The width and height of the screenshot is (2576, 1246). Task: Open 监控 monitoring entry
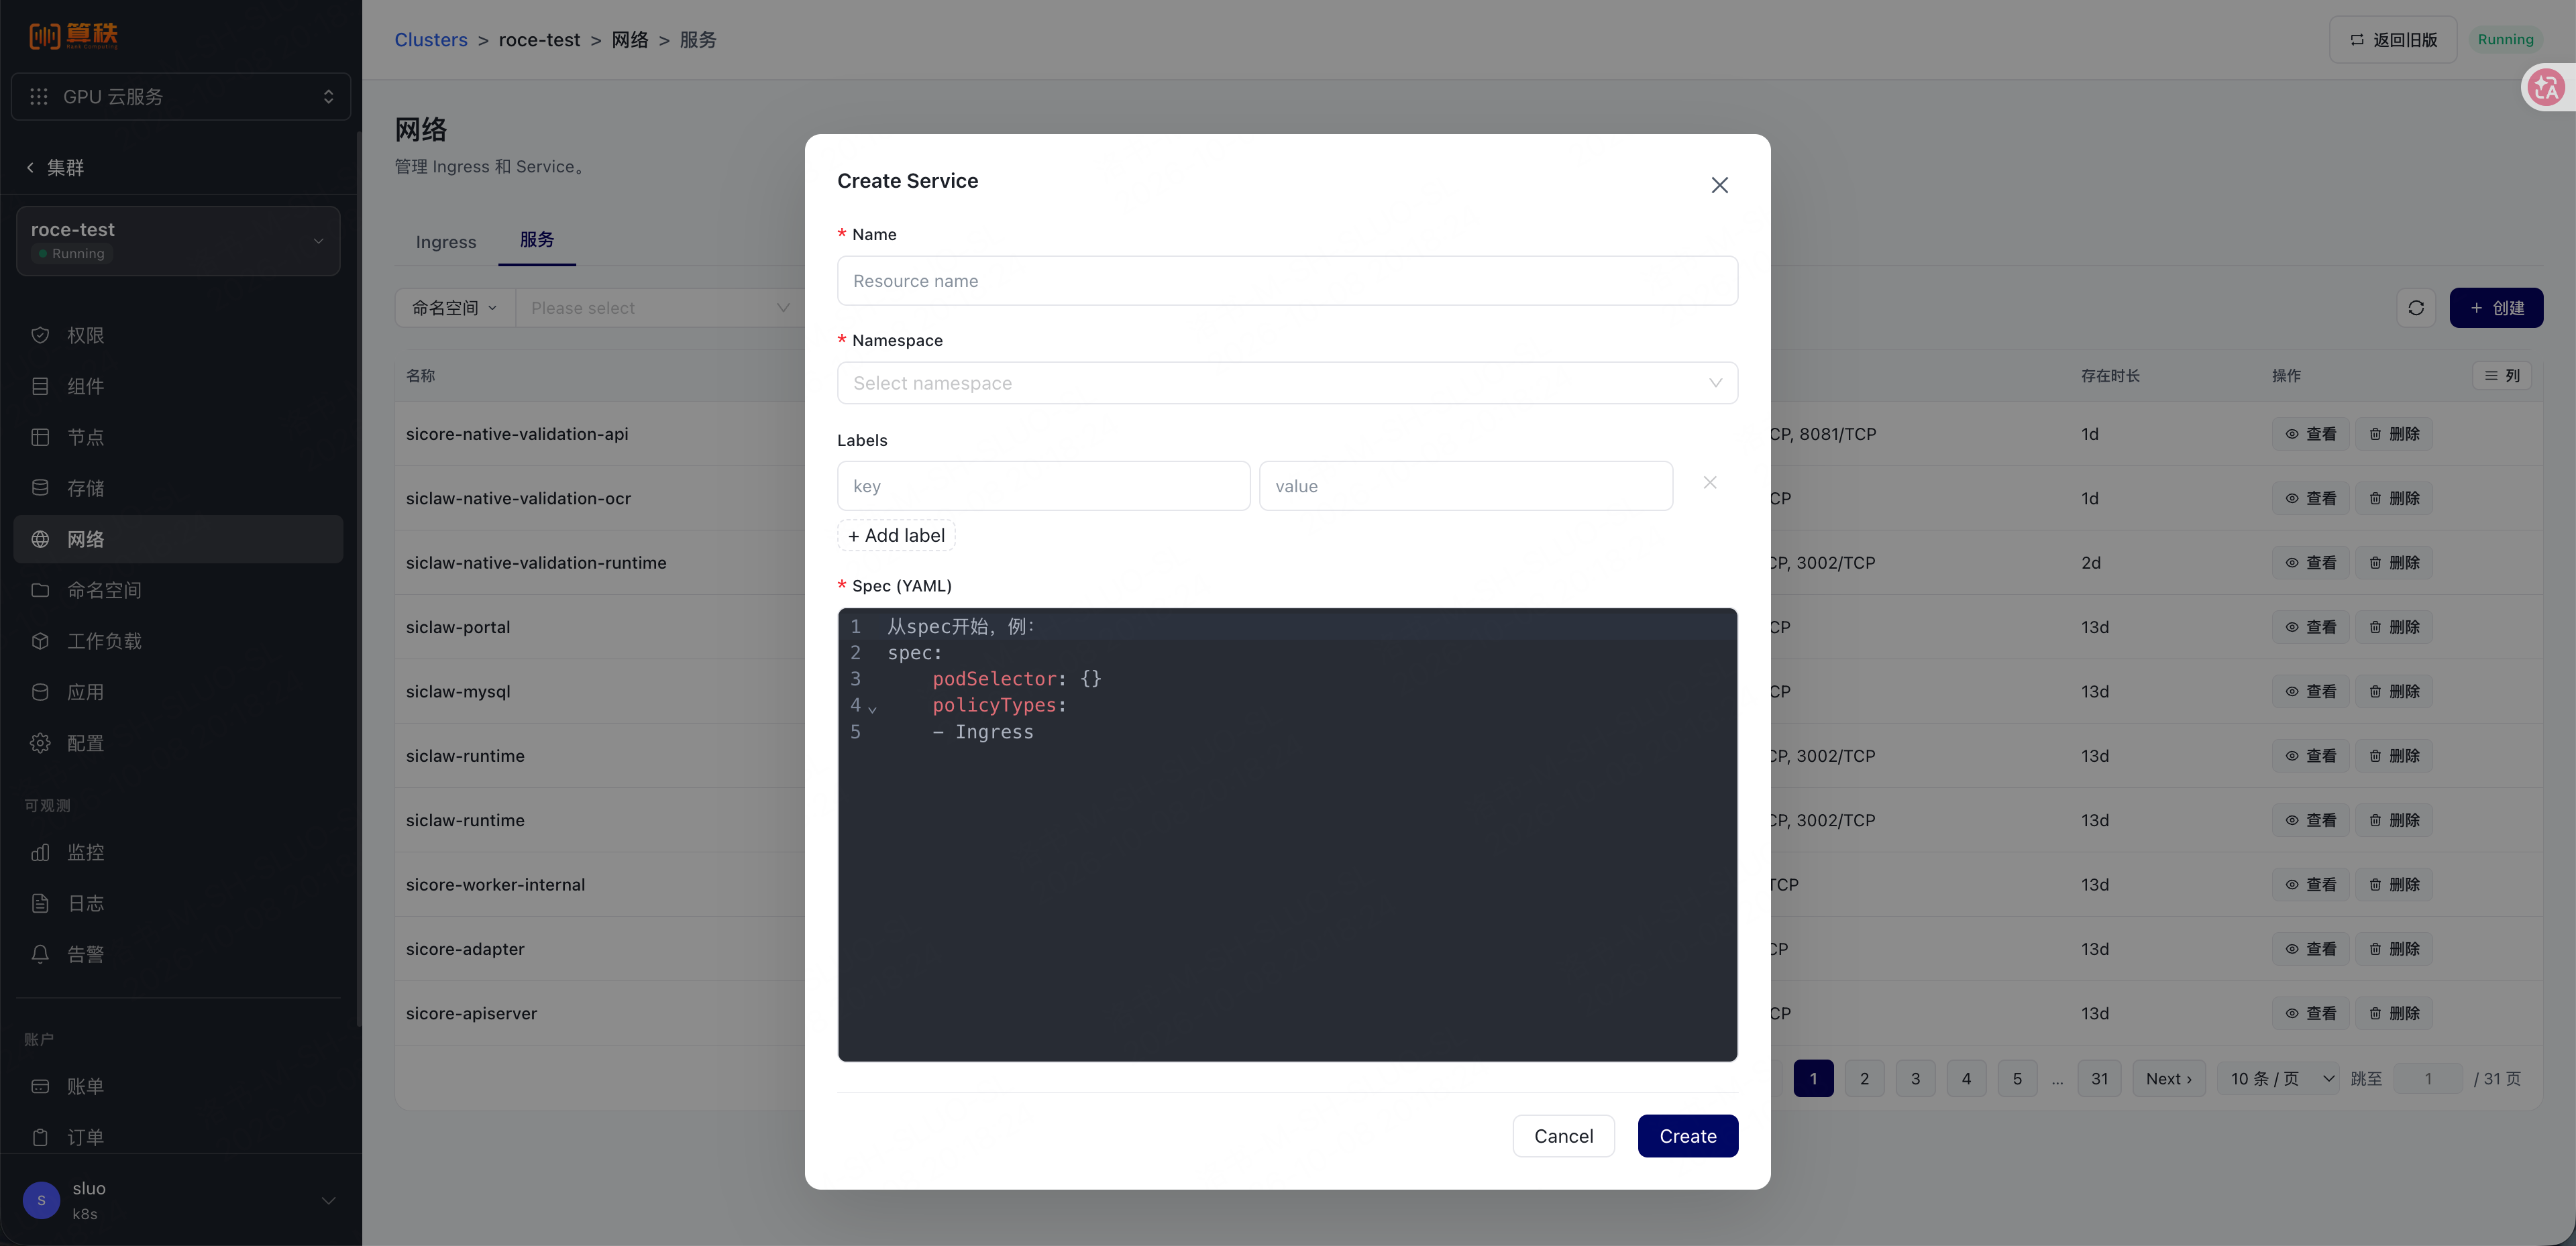[x=178, y=852]
